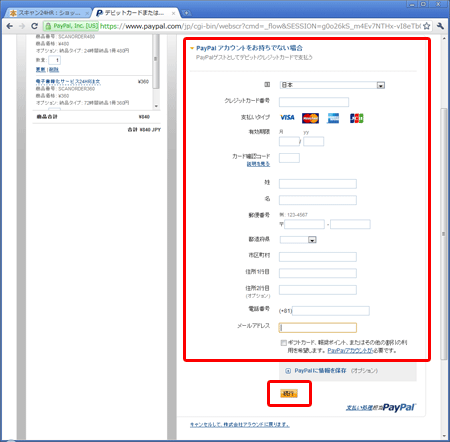Click the PayPal URL in the address bar

coord(260,26)
